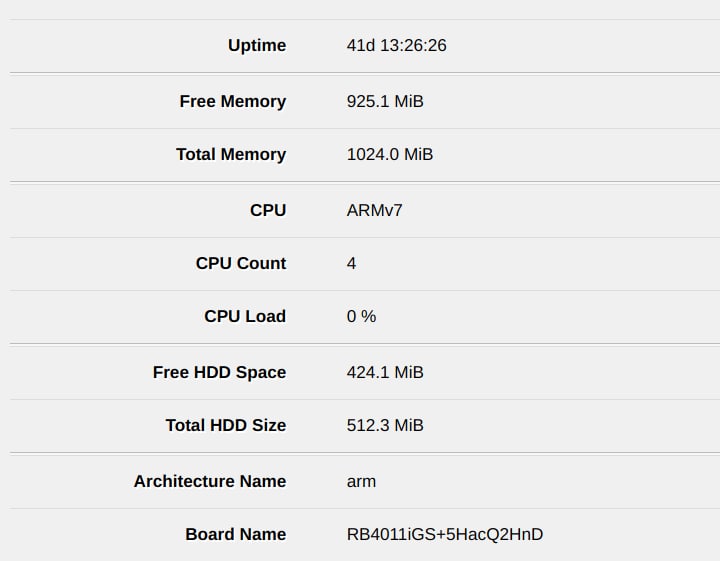Image resolution: width=720 pixels, height=561 pixels.
Task: Select the Uptime label
Action: pyautogui.click(x=257, y=45)
